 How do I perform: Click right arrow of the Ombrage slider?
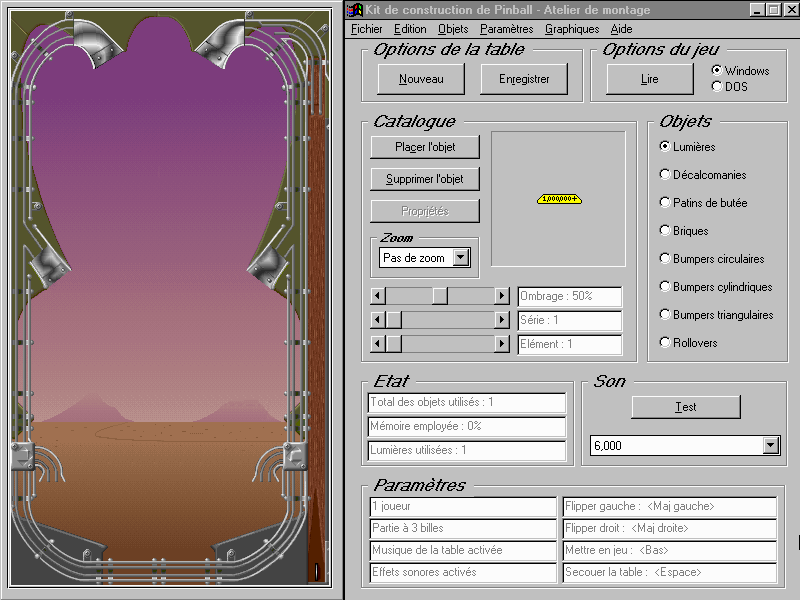(502, 296)
